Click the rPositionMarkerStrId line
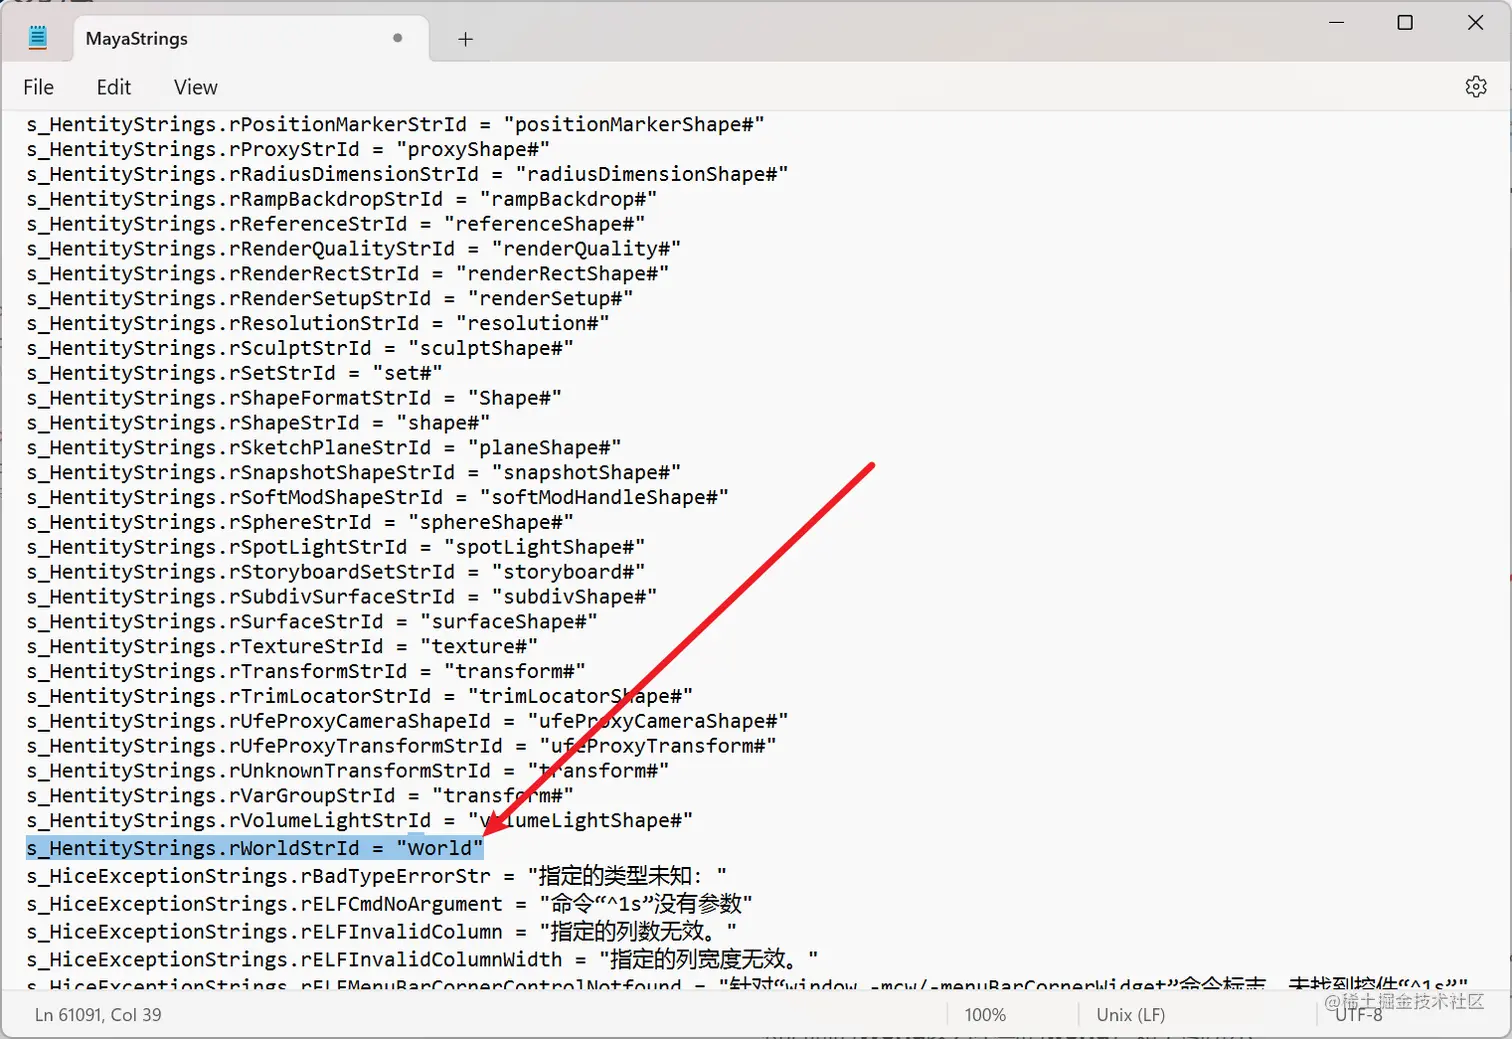The image size is (1512, 1039). pyautogui.click(x=396, y=124)
